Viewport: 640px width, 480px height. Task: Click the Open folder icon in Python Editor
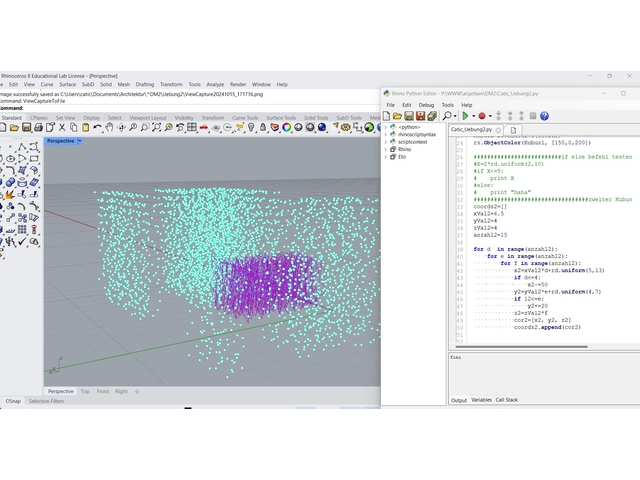[x=399, y=116]
